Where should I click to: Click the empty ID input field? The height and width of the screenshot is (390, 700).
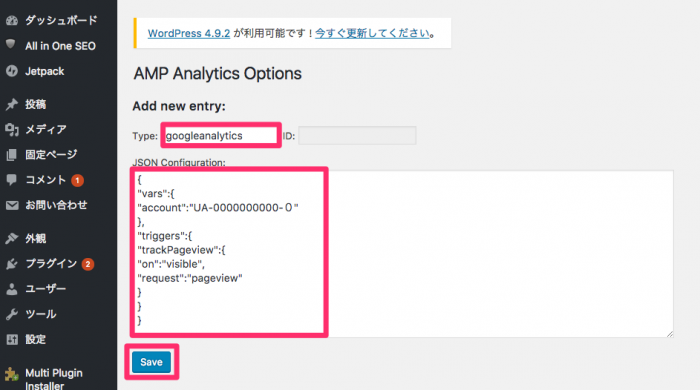point(357,136)
